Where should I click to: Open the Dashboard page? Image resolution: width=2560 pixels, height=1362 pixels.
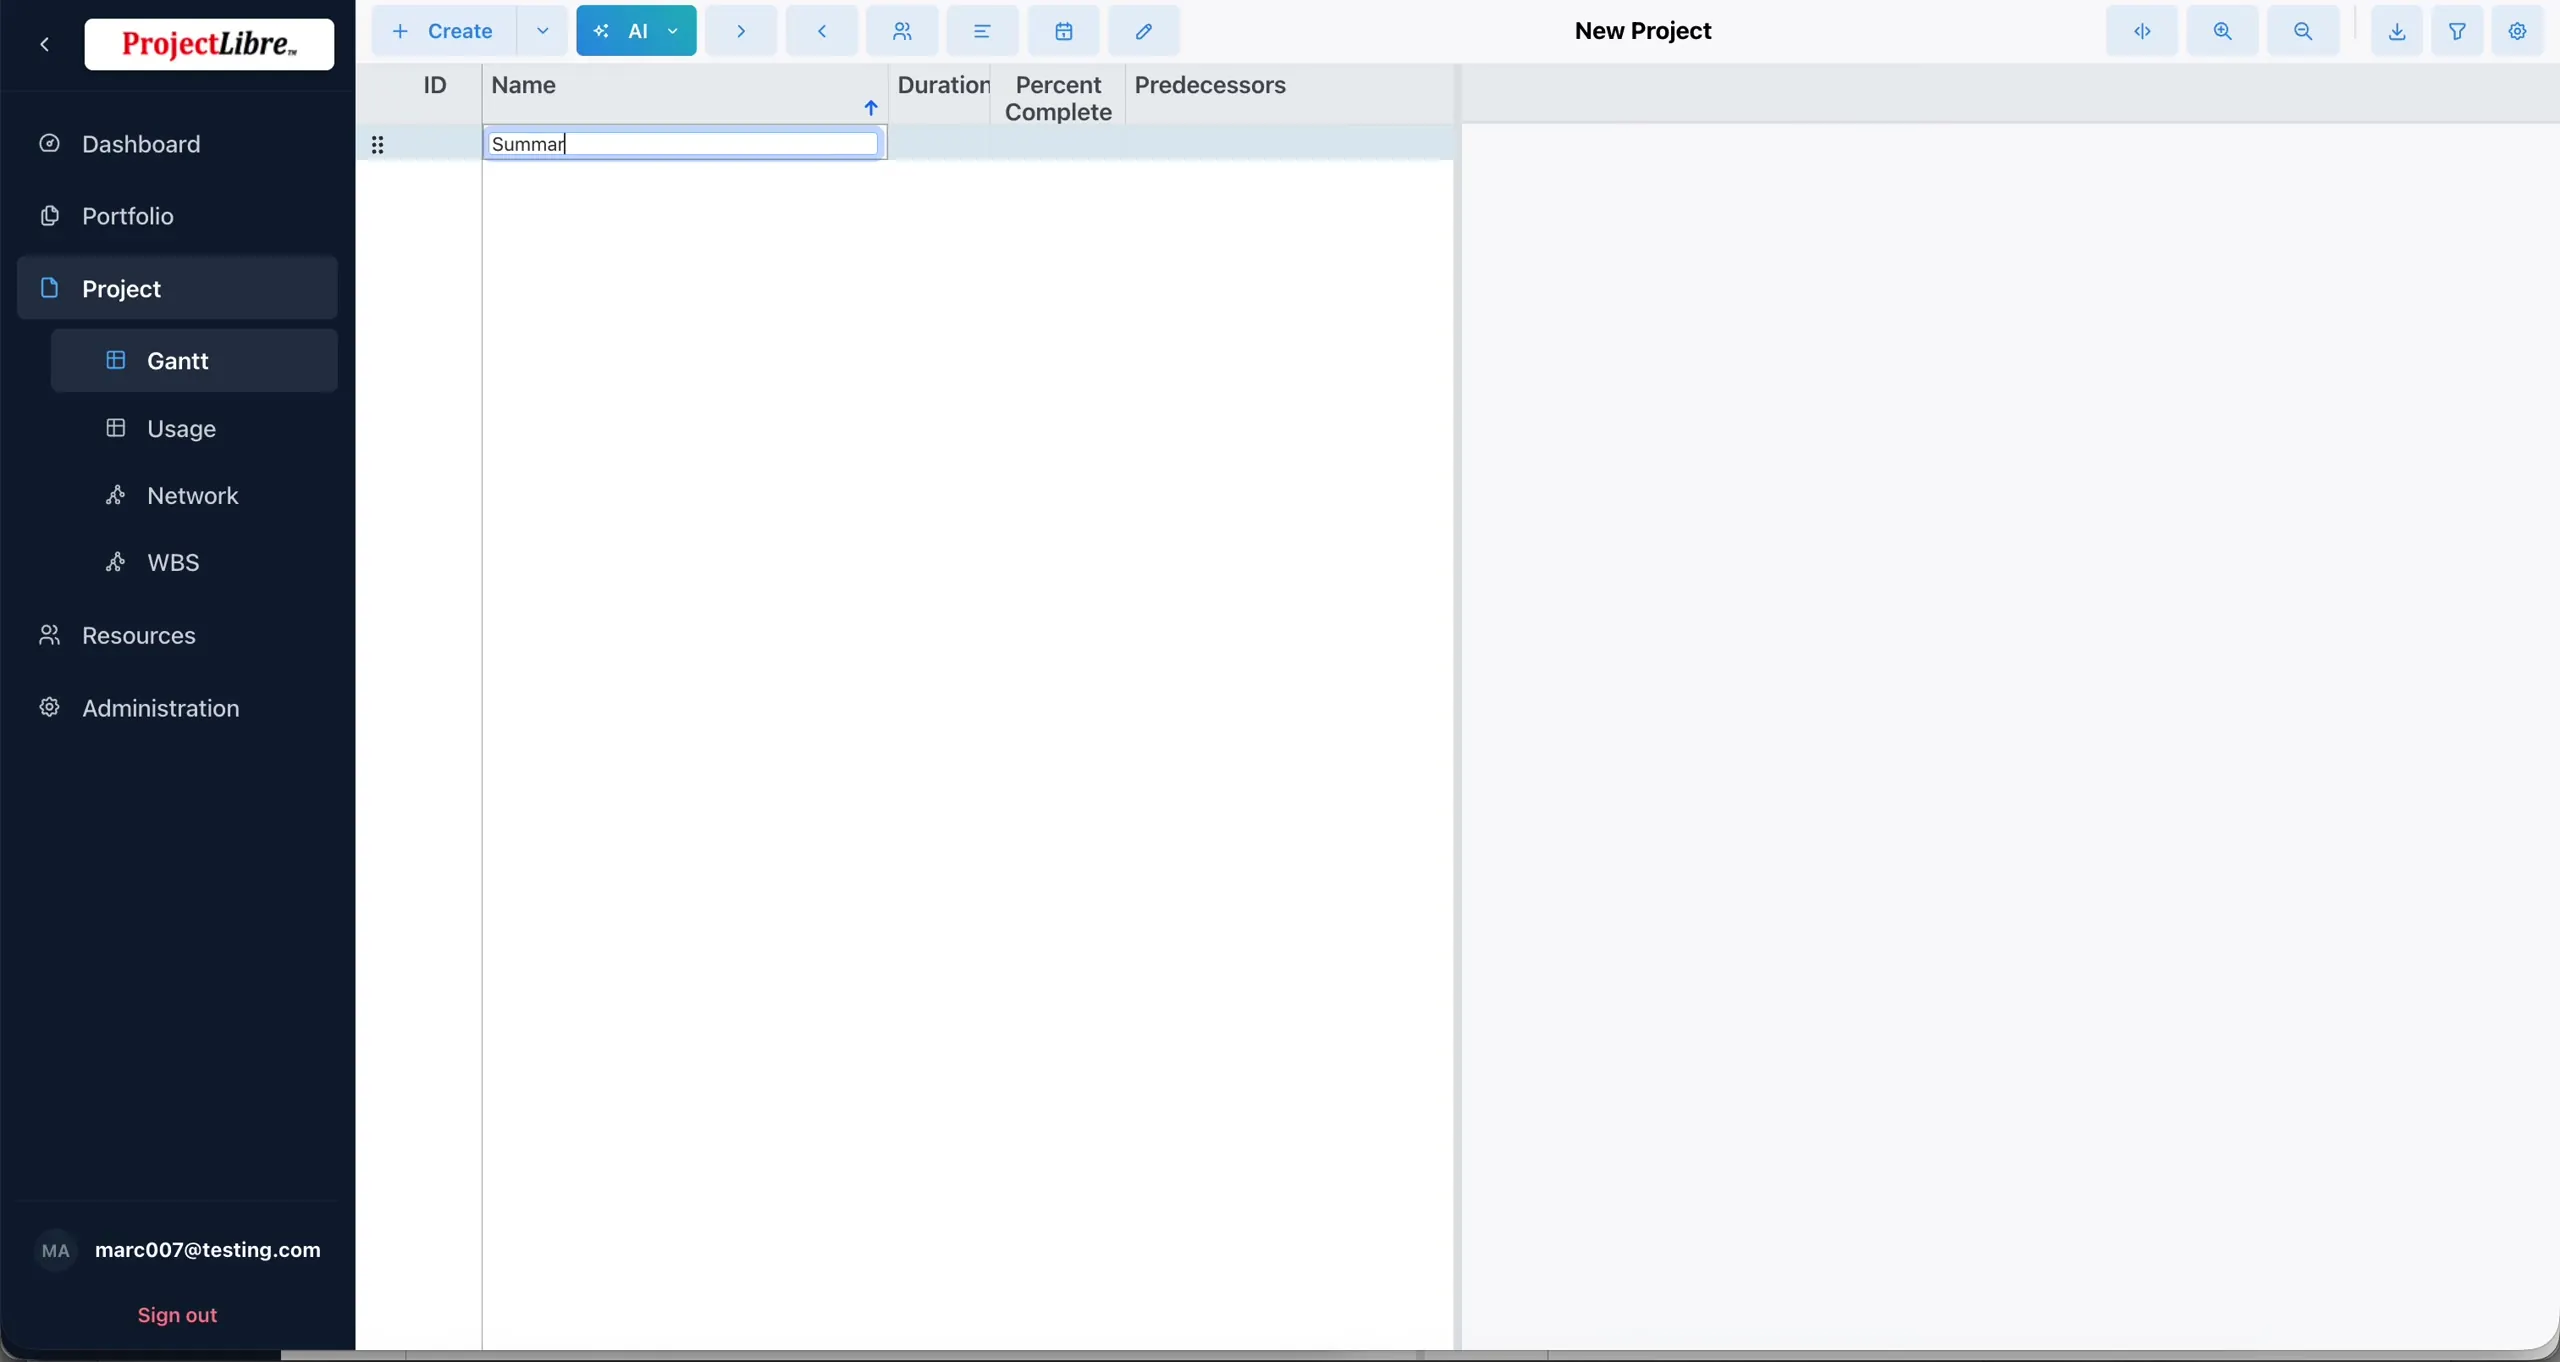(x=177, y=144)
